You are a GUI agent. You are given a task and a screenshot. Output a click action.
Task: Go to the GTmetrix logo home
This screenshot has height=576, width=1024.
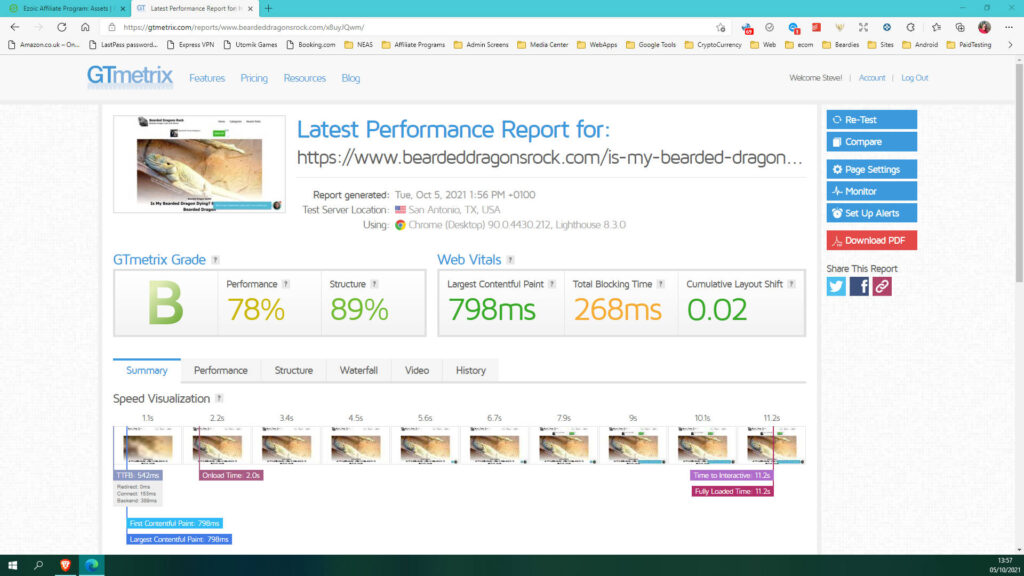click(130, 76)
